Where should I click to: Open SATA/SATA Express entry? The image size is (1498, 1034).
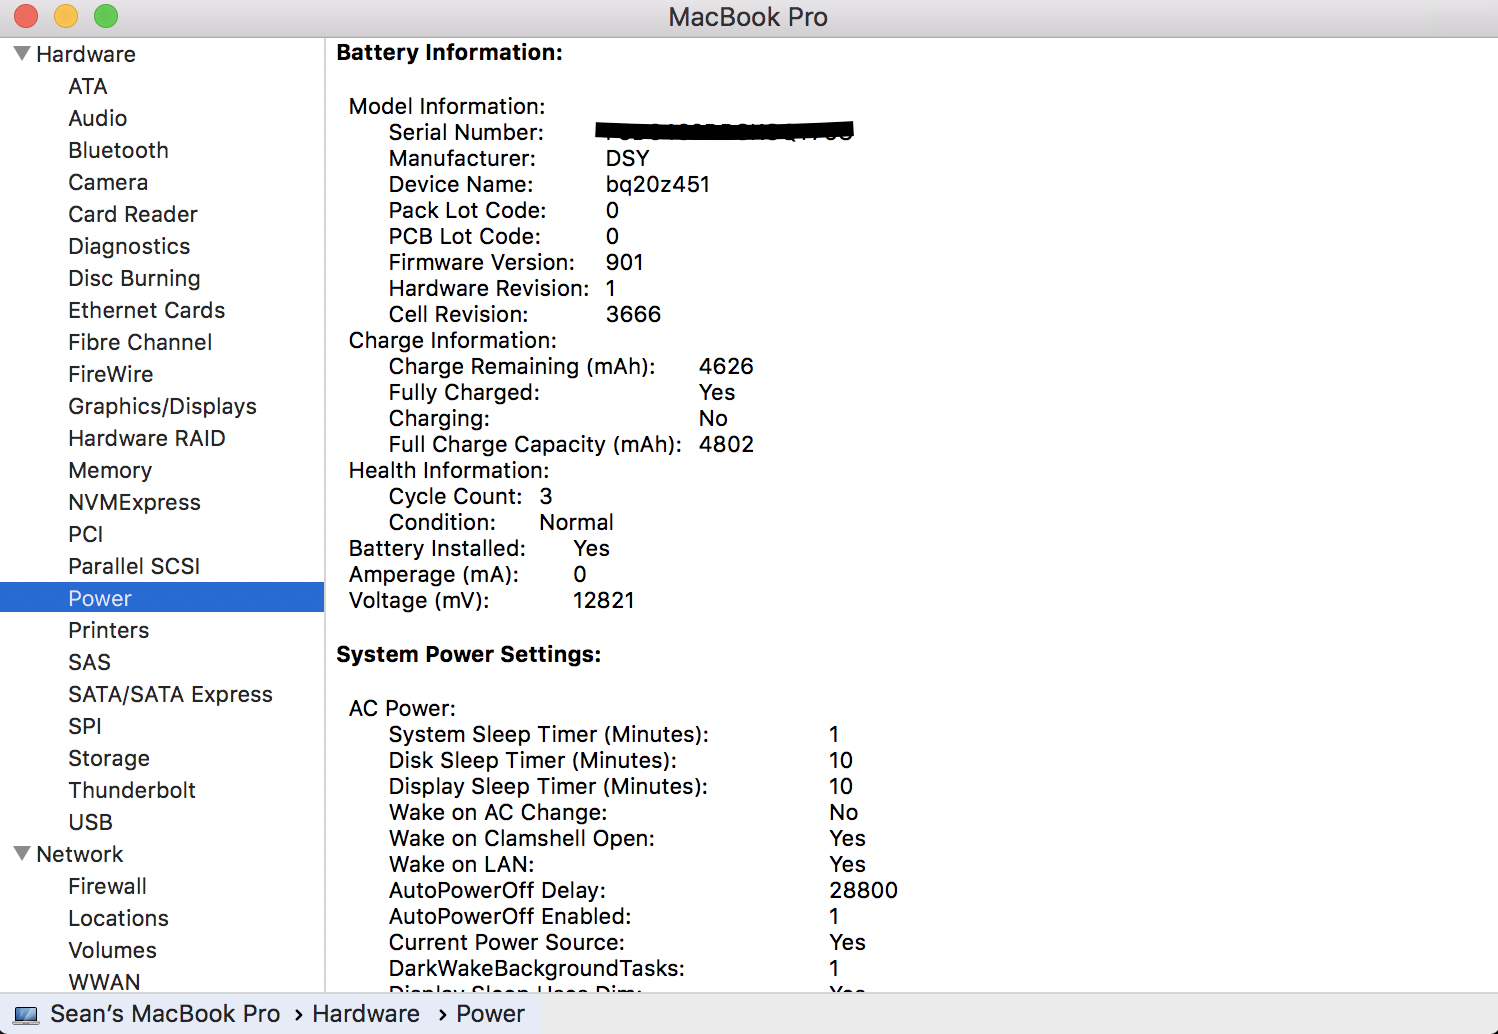pyautogui.click(x=170, y=694)
